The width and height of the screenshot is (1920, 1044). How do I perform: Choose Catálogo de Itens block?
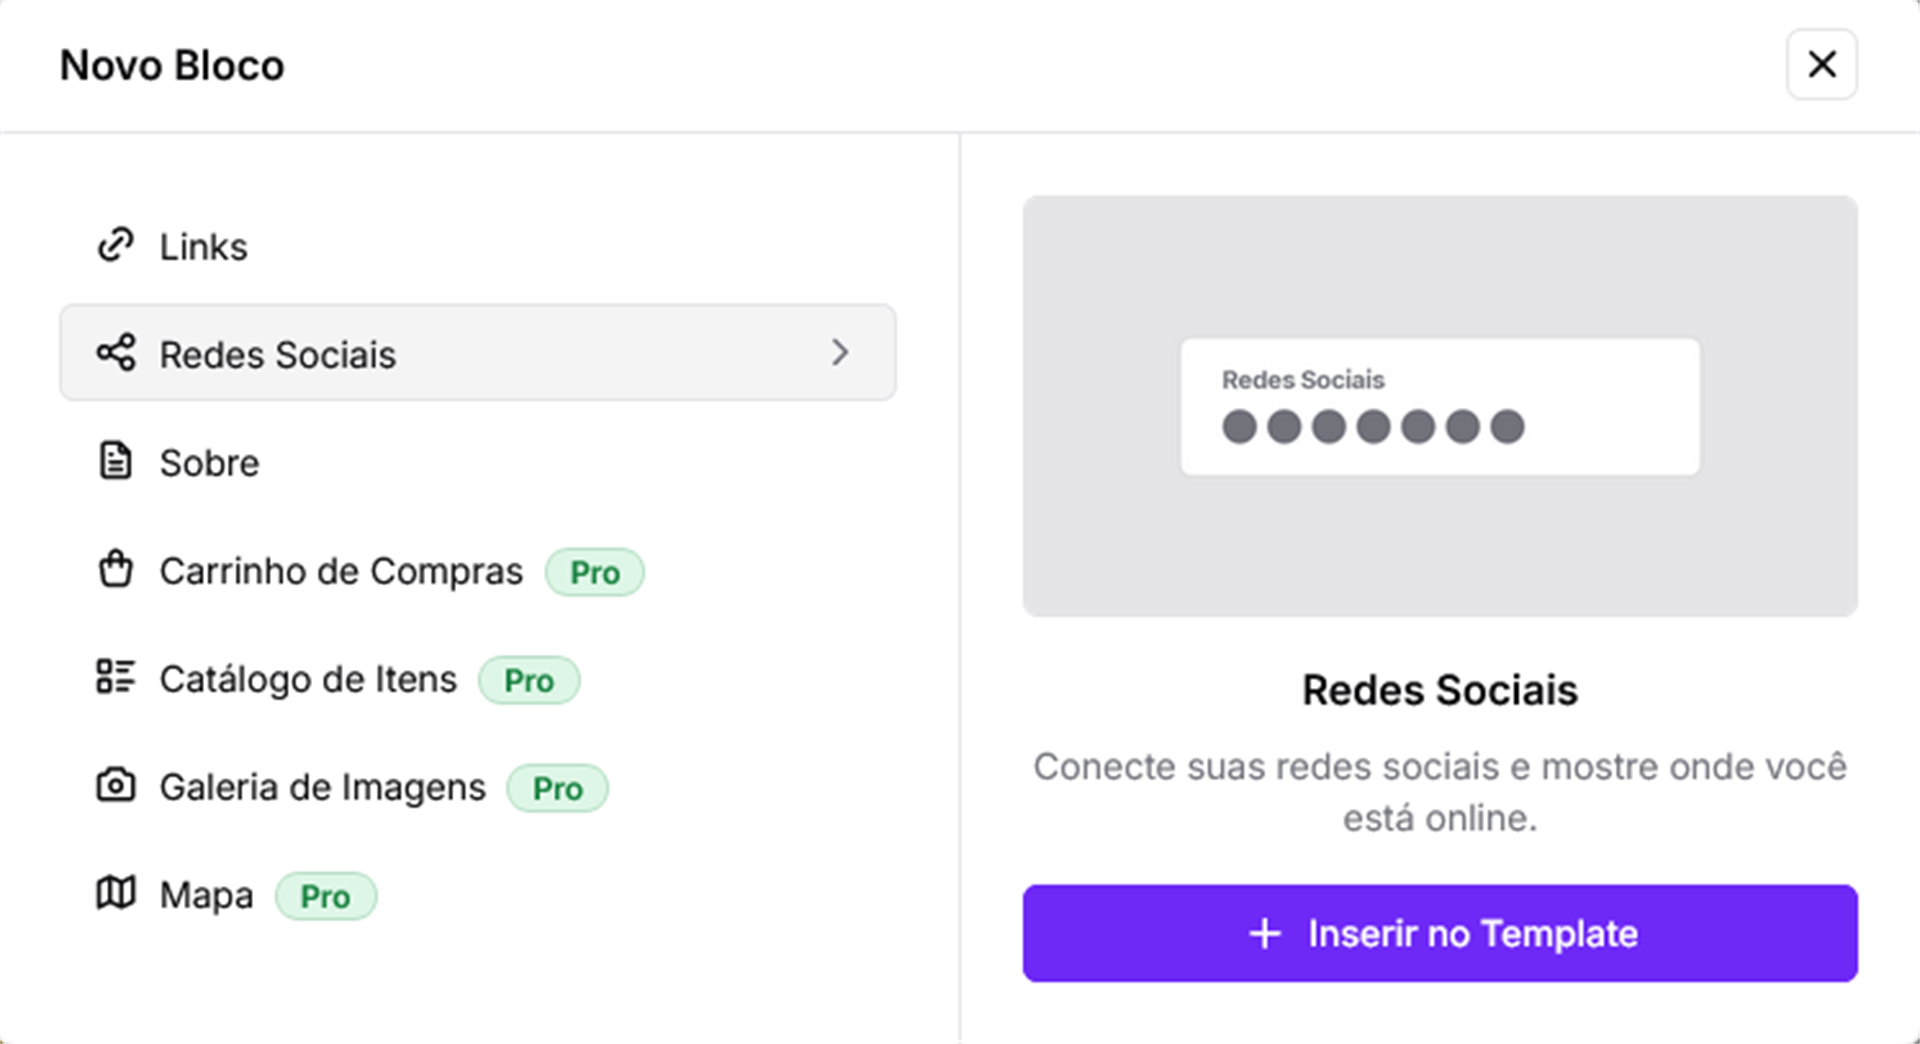click(308, 679)
